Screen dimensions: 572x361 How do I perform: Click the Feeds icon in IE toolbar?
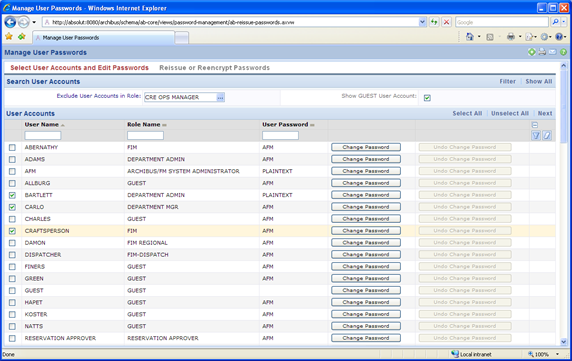coord(490,37)
